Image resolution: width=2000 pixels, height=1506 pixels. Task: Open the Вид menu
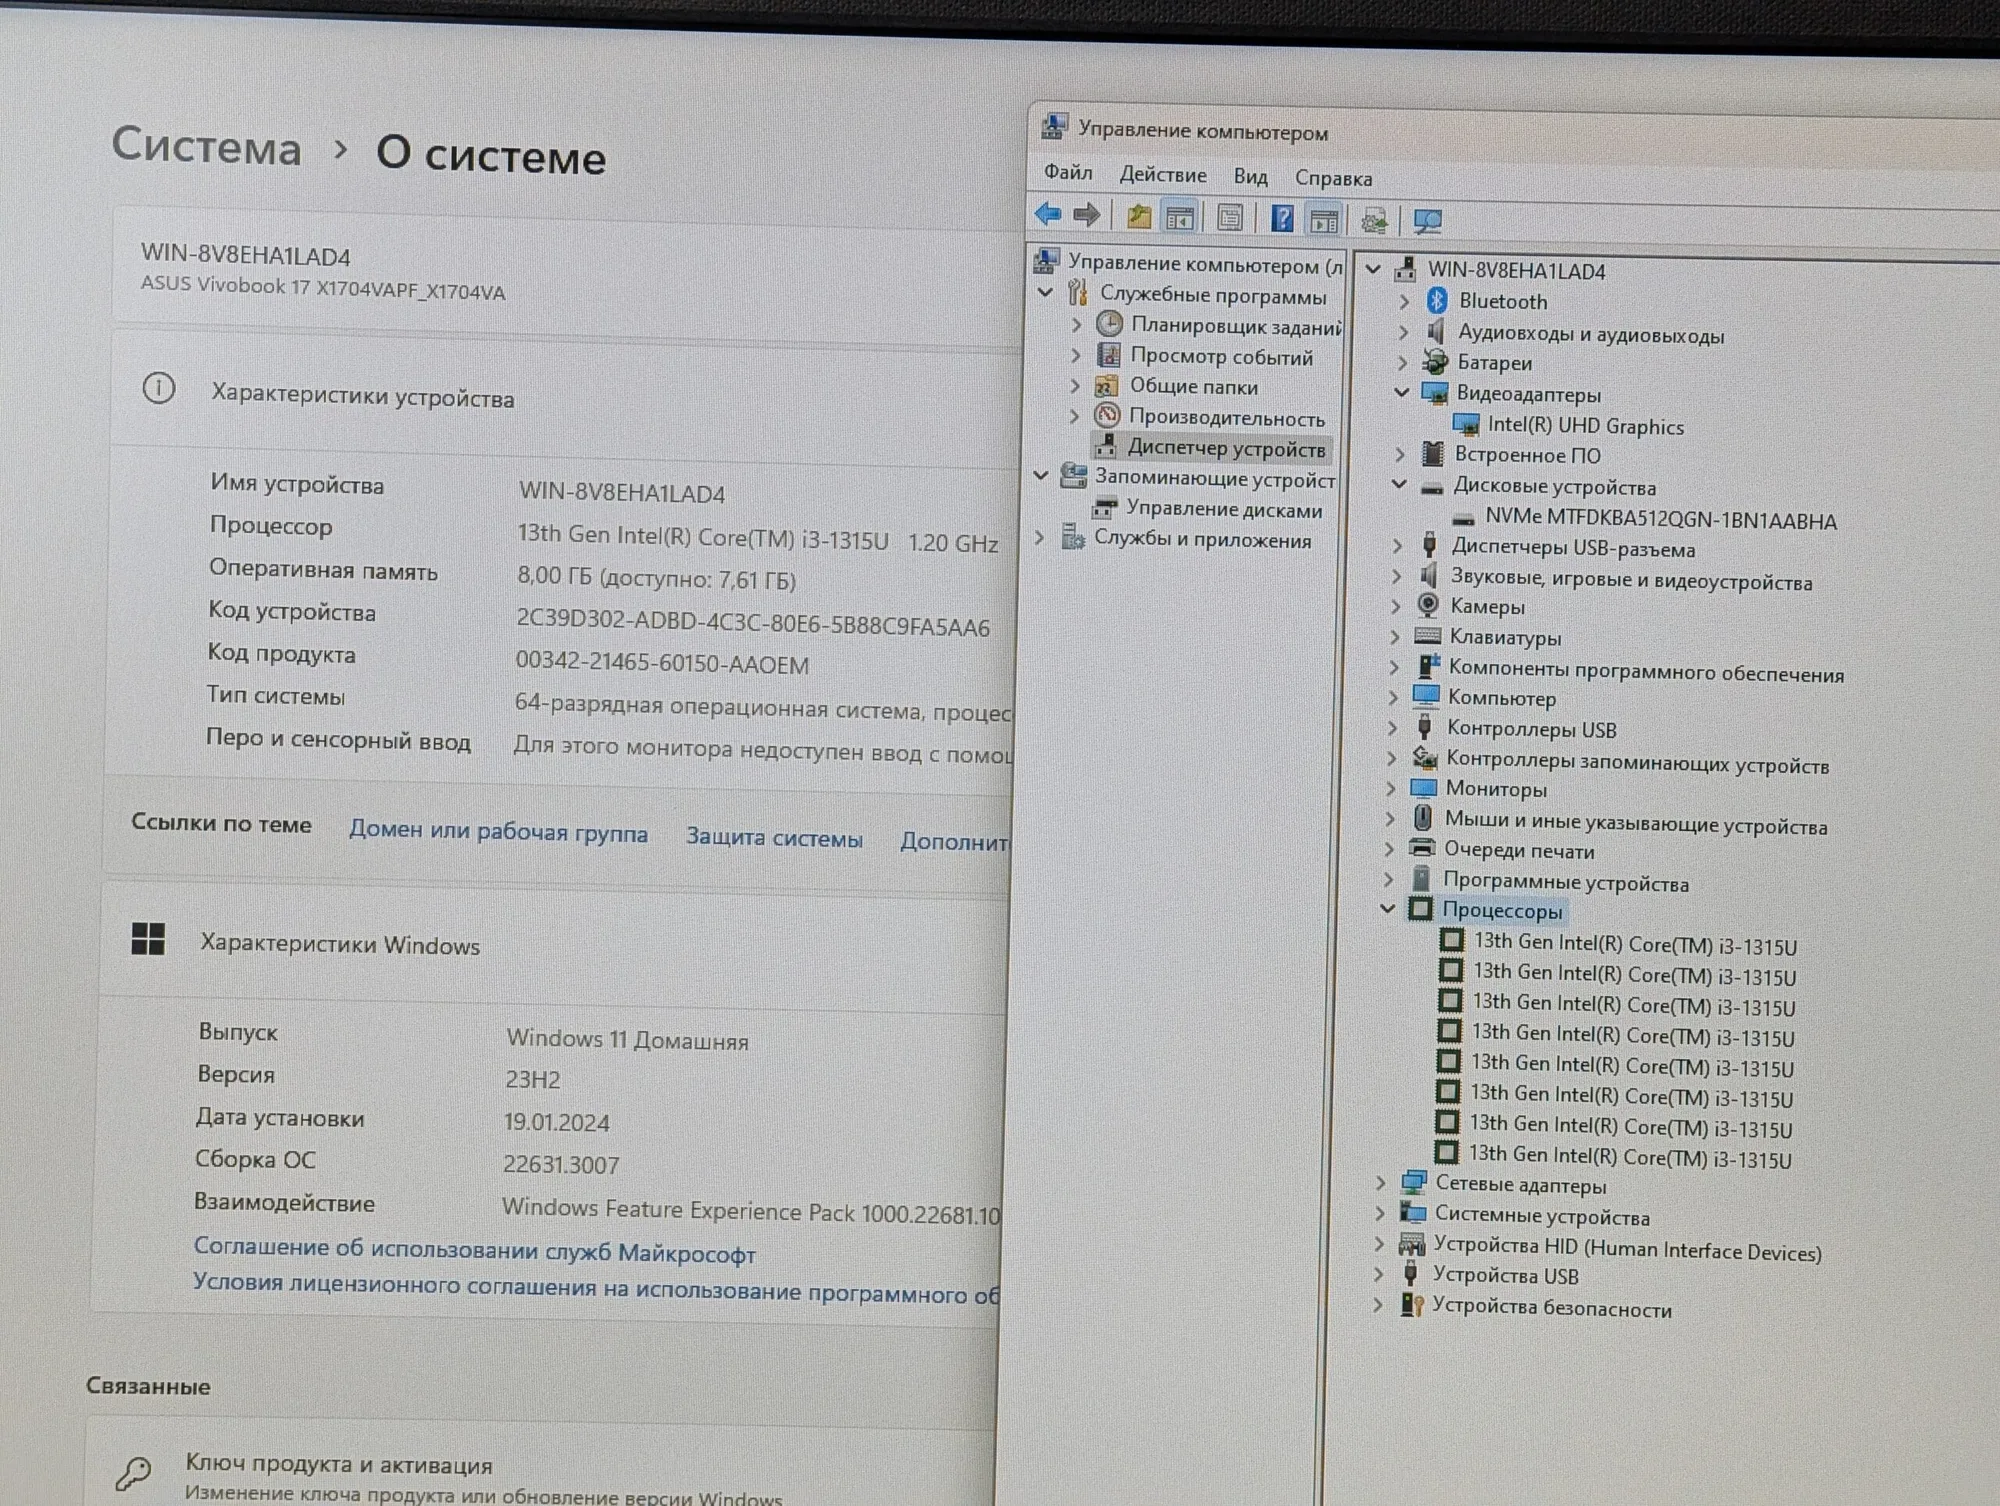click(1250, 177)
